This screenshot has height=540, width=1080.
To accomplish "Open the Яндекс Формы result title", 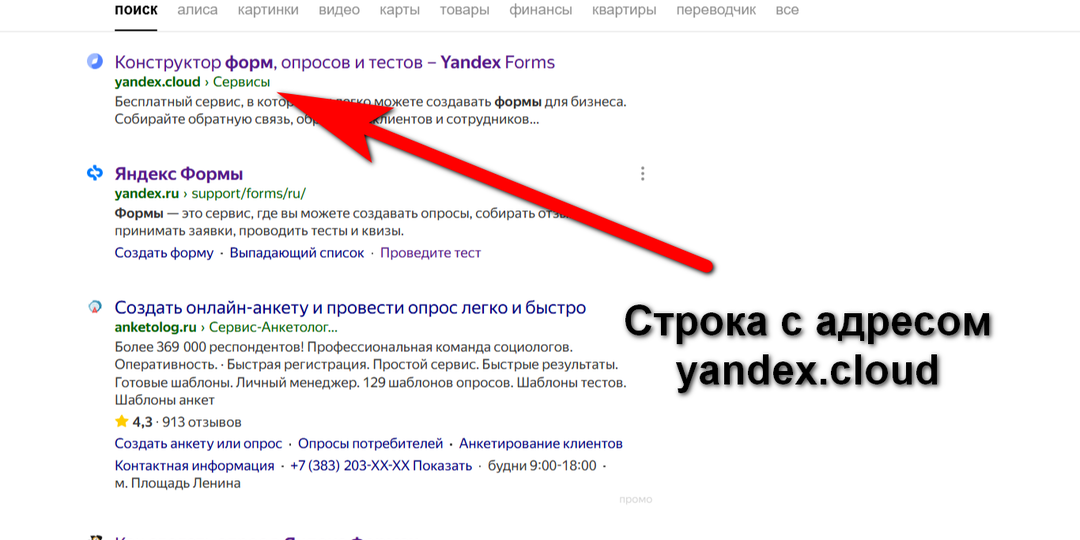I will (x=178, y=174).
